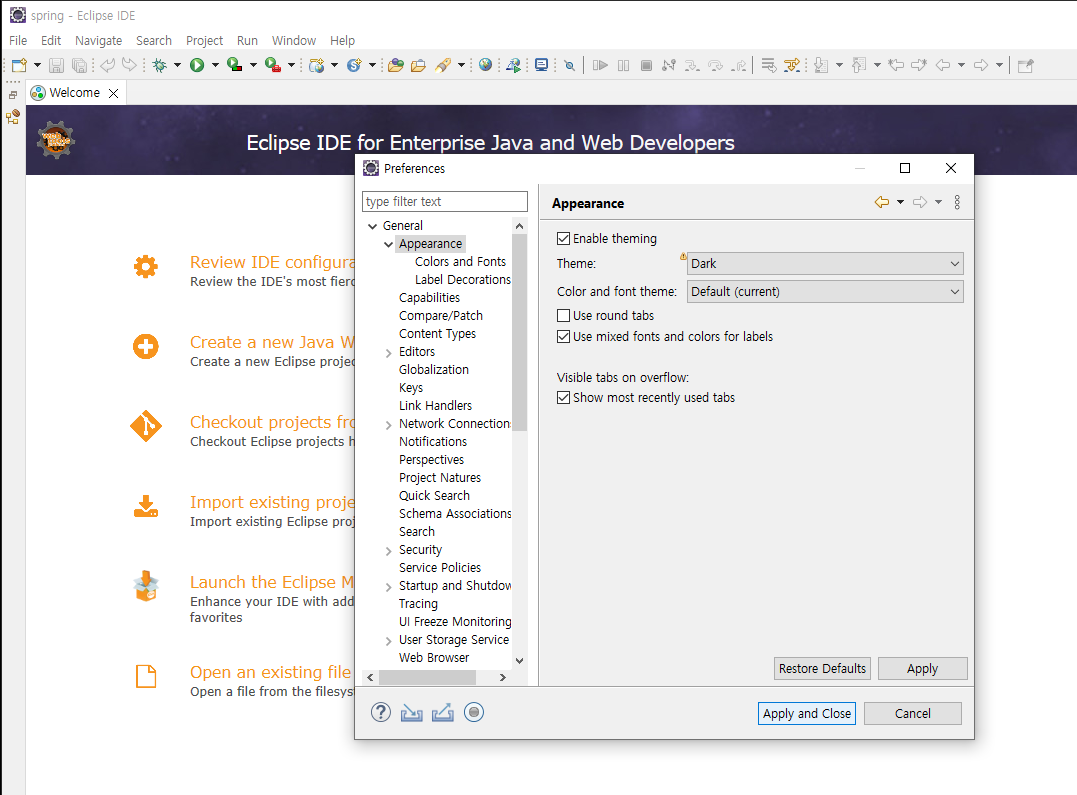
Task: Open the Navigate menu
Action: (98, 41)
